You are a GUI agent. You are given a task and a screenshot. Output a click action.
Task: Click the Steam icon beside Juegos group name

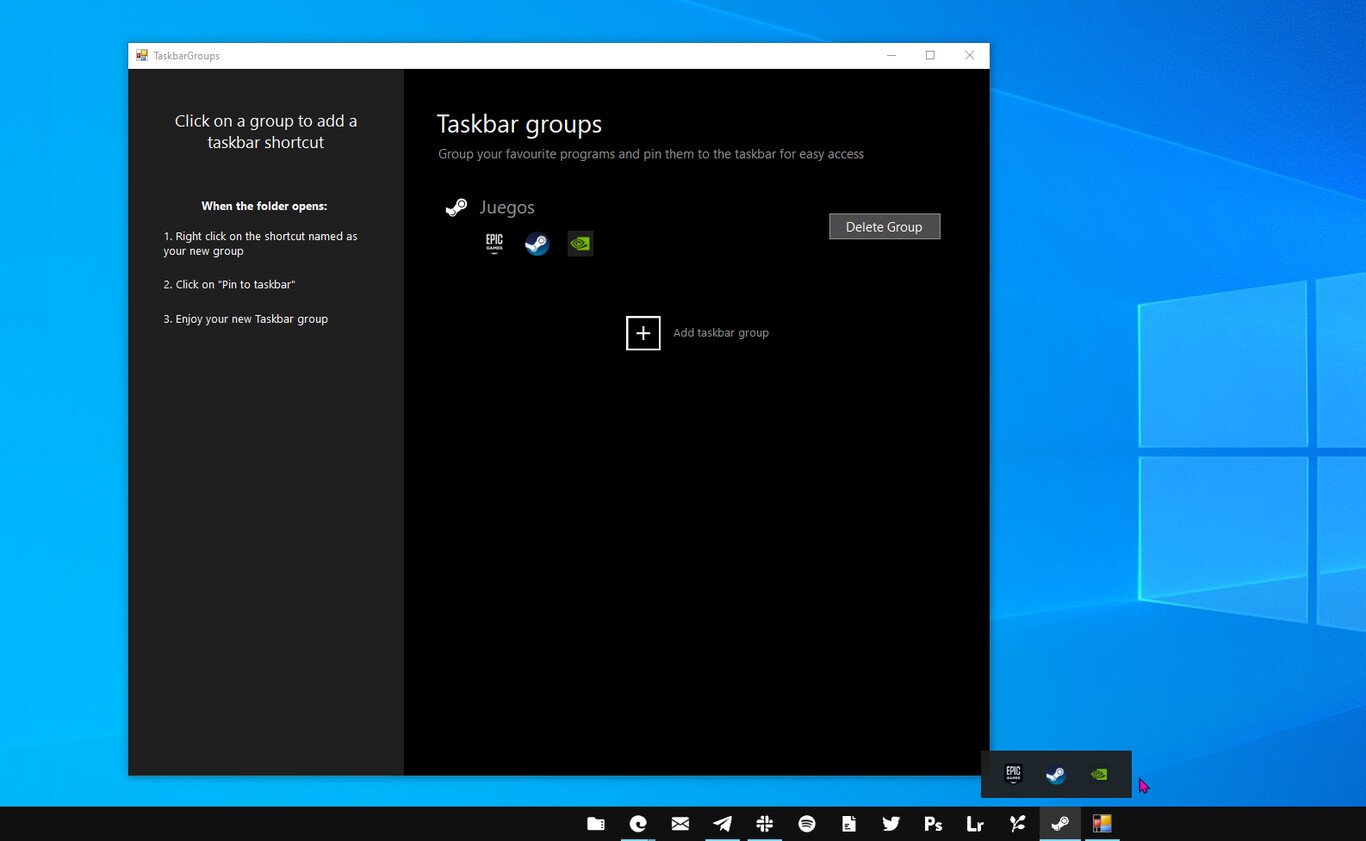[456, 207]
